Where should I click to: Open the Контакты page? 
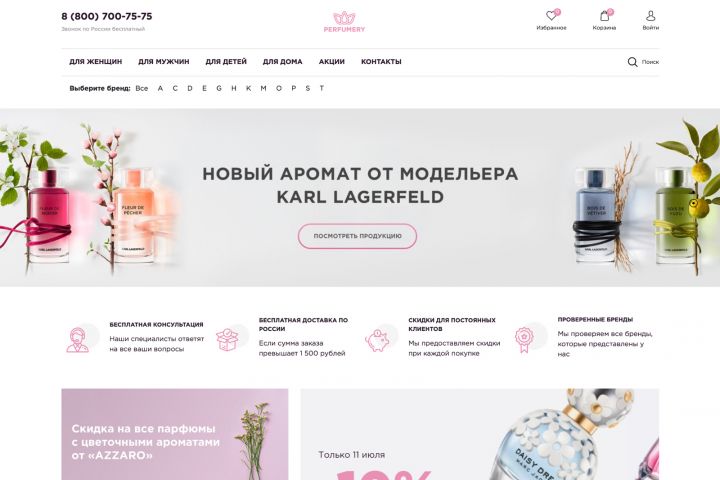(x=381, y=62)
